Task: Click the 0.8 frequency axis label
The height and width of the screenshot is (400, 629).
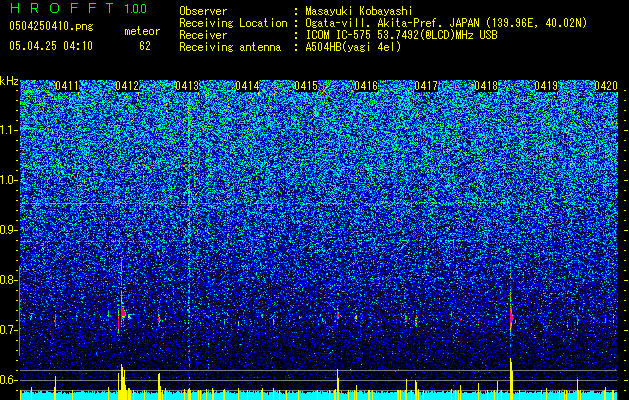Action: click(9, 280)
